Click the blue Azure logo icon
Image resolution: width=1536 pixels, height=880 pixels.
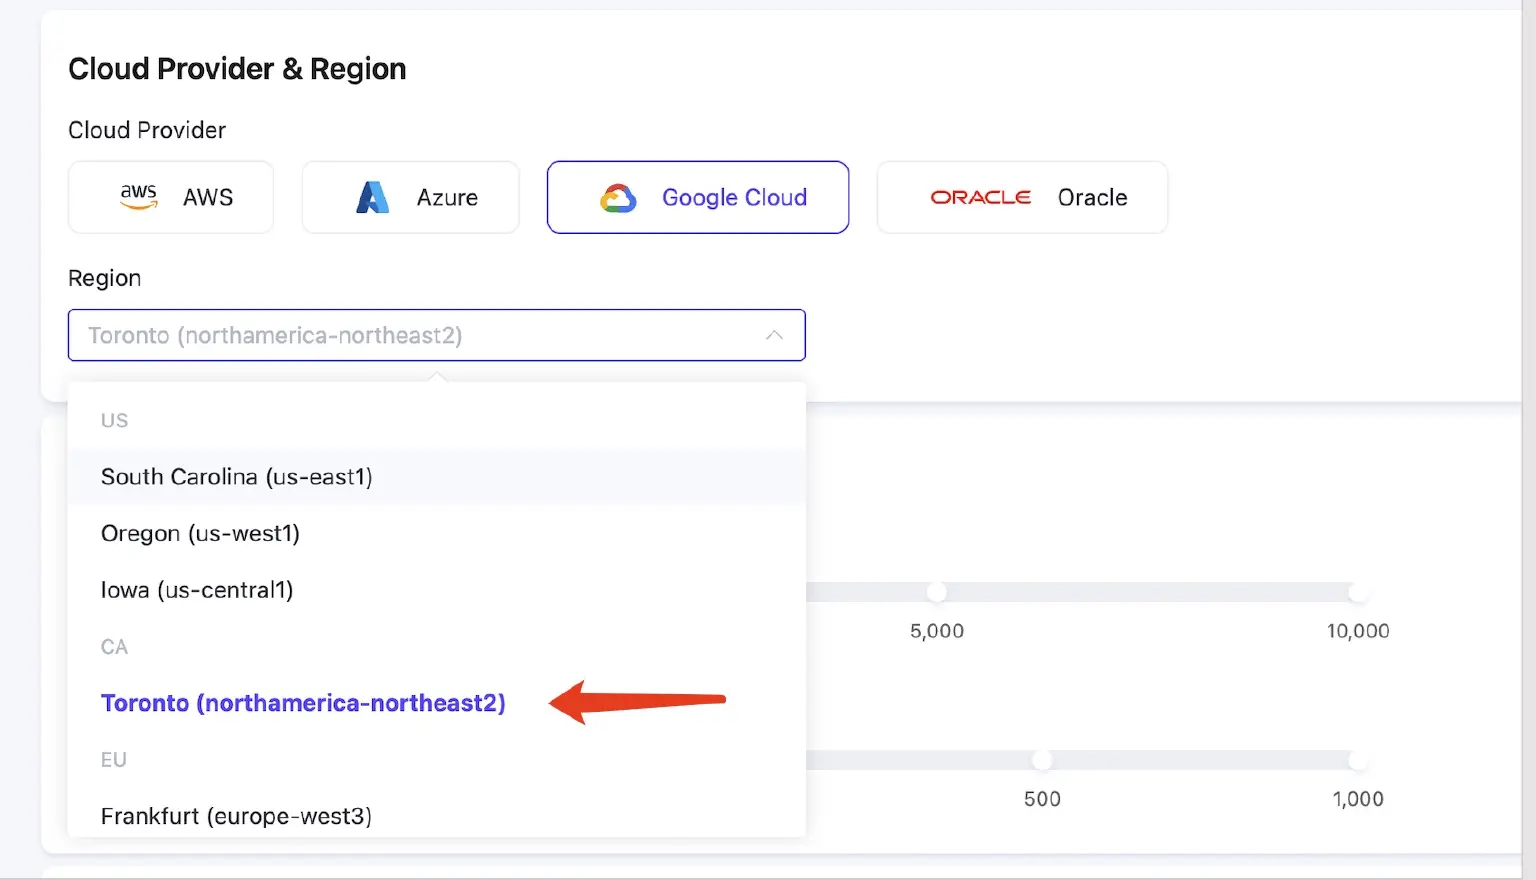click(372, 198)
